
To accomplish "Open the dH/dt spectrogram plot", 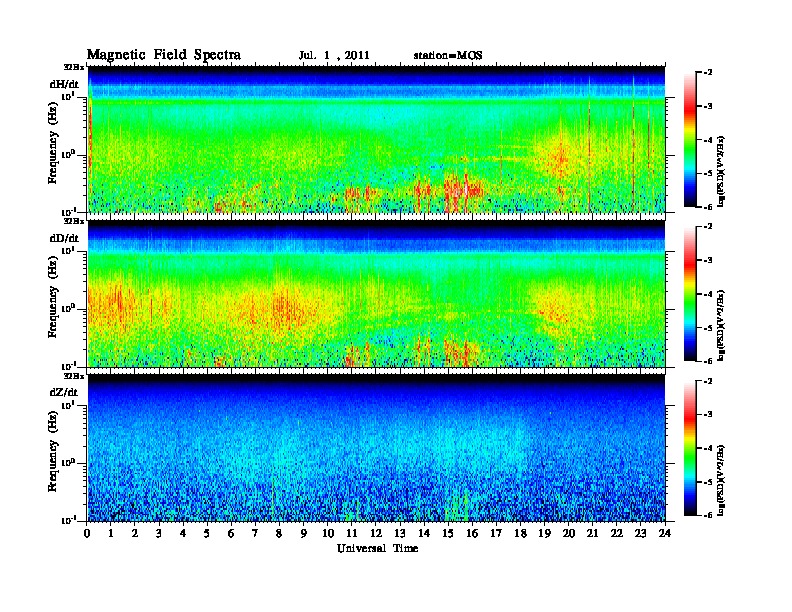I will (376, 139).
